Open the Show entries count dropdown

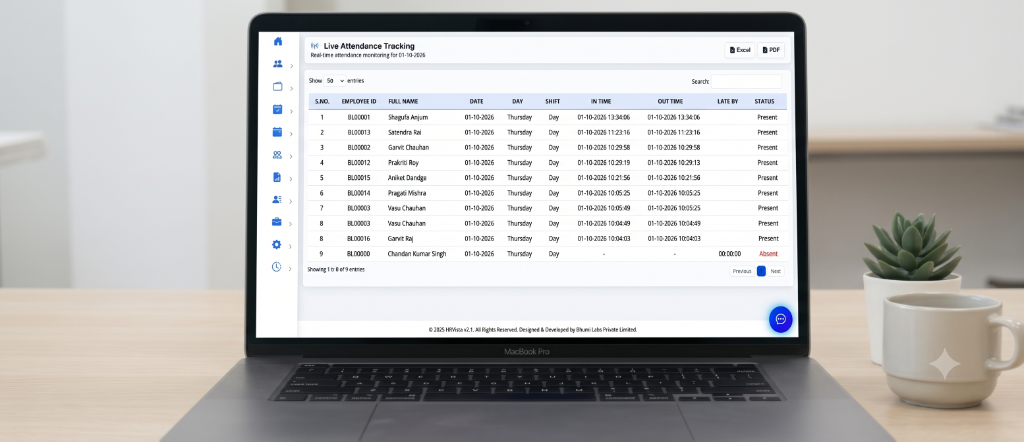(x=335, y=81)
